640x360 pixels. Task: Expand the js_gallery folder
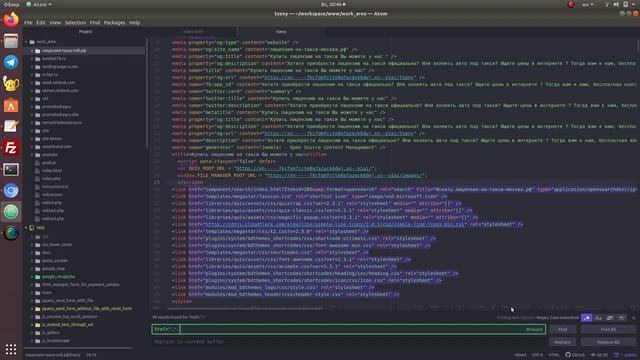pyautogui.click(x=33, y=332)
